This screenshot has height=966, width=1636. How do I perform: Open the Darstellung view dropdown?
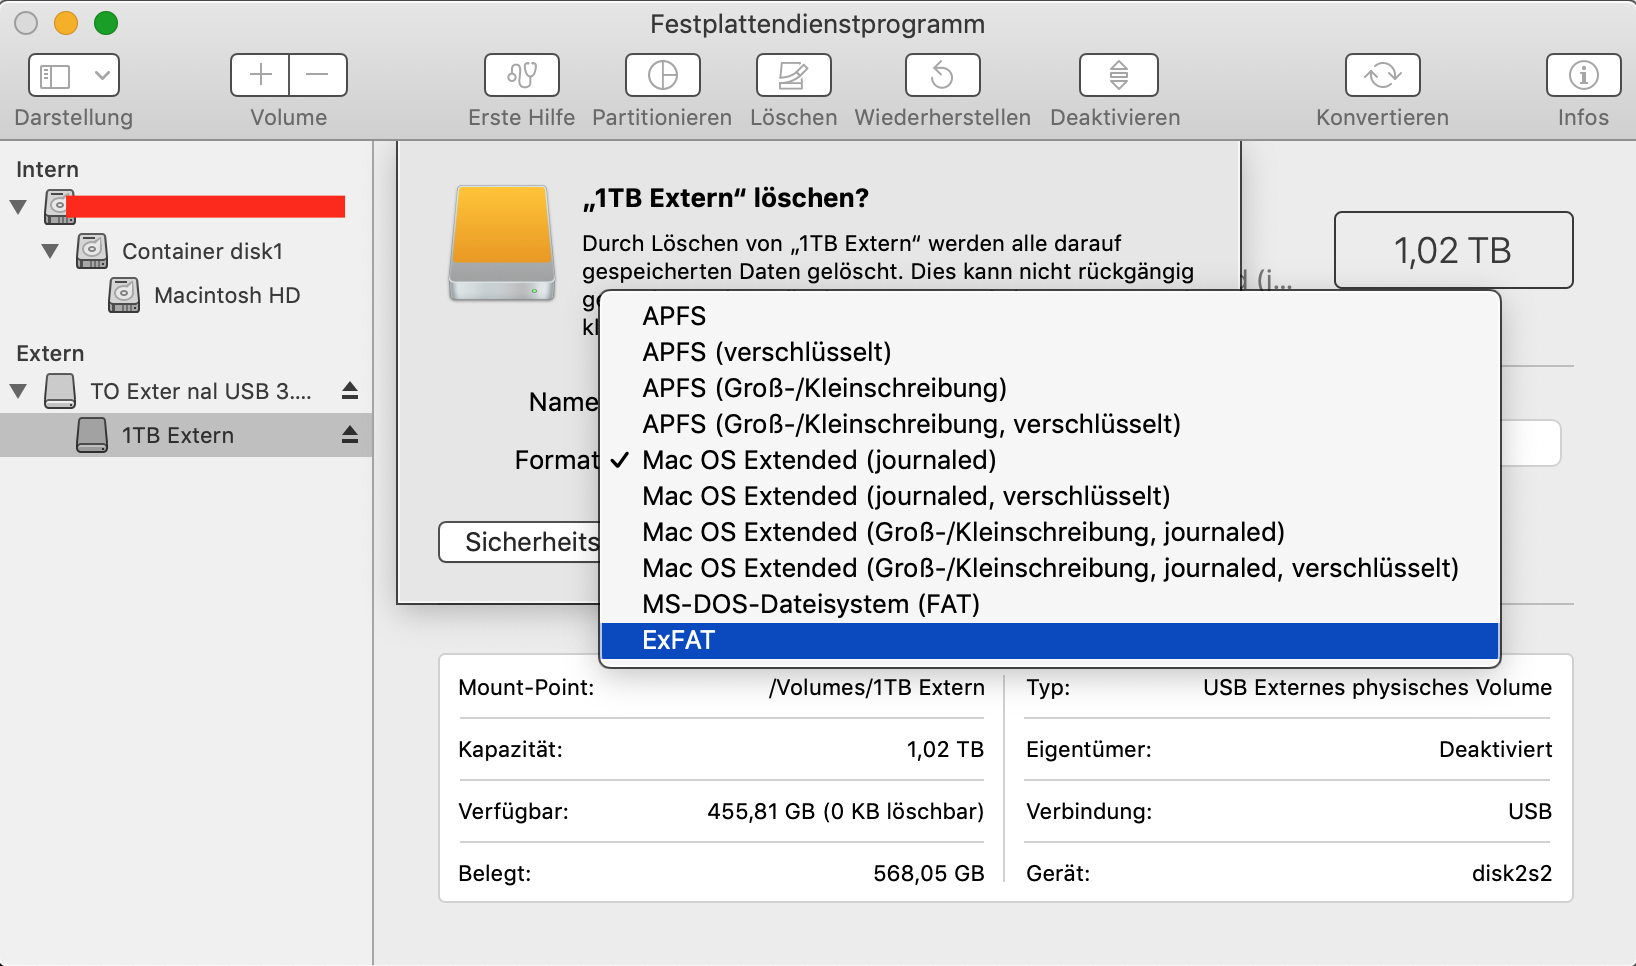tap(74, 75)
